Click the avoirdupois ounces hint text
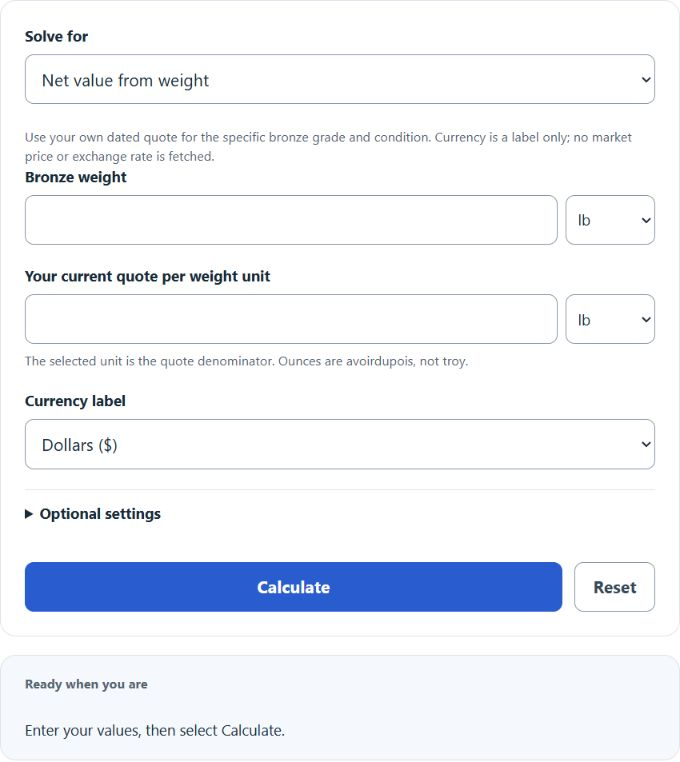Screen dimensions: 680x762 pos(246,362)
